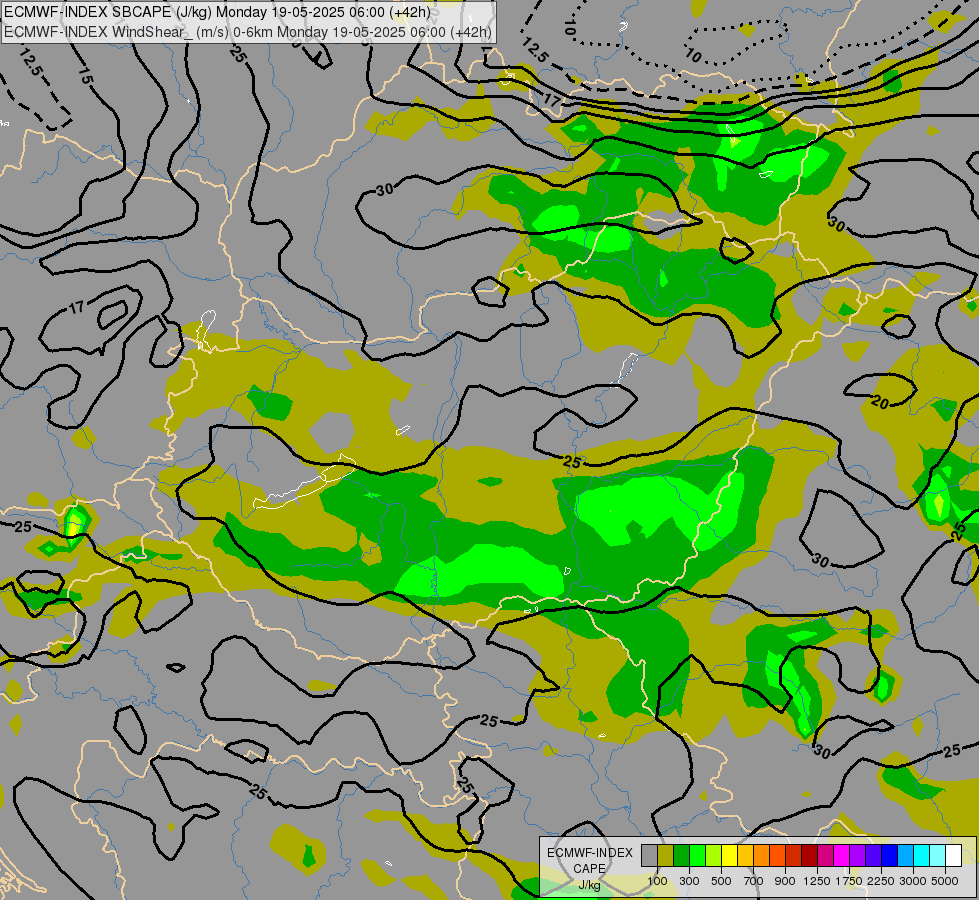Image resolution: width=979 pixels, height=900 pixels.
Task: Click the gray swatch in the CAPE legend
Action: (x=649, y=856)
